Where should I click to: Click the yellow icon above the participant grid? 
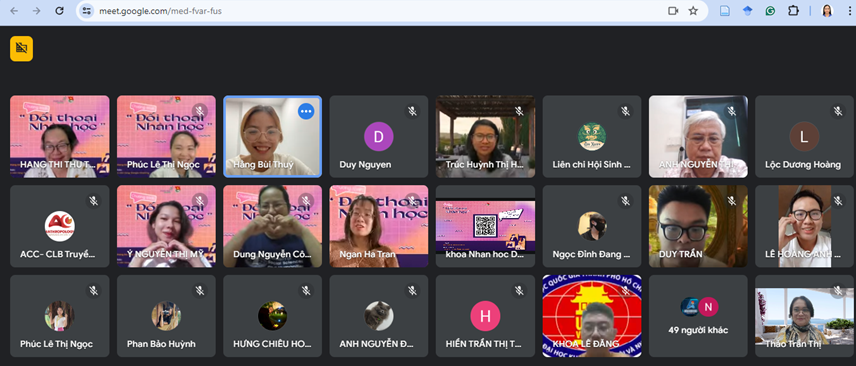21,49
